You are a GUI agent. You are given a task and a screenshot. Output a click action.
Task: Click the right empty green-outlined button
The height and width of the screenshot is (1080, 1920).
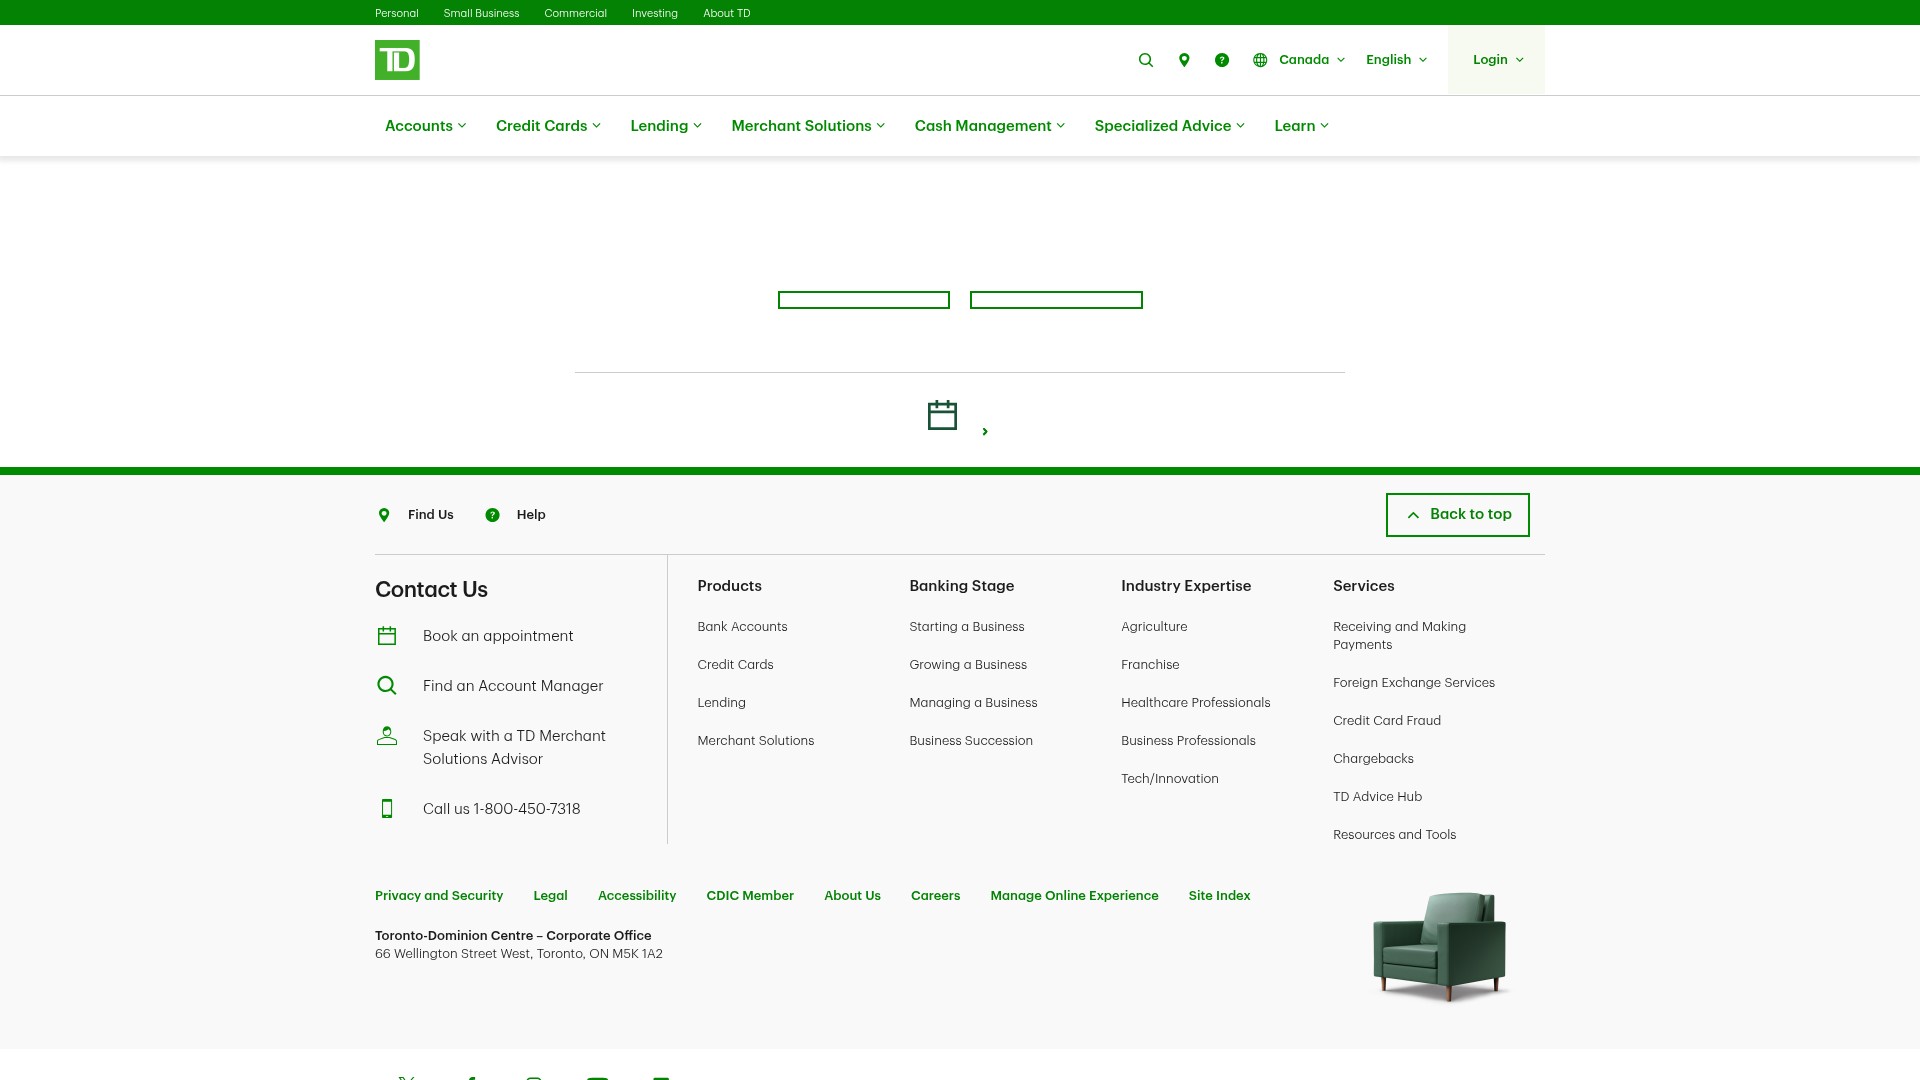point(1056,300)
